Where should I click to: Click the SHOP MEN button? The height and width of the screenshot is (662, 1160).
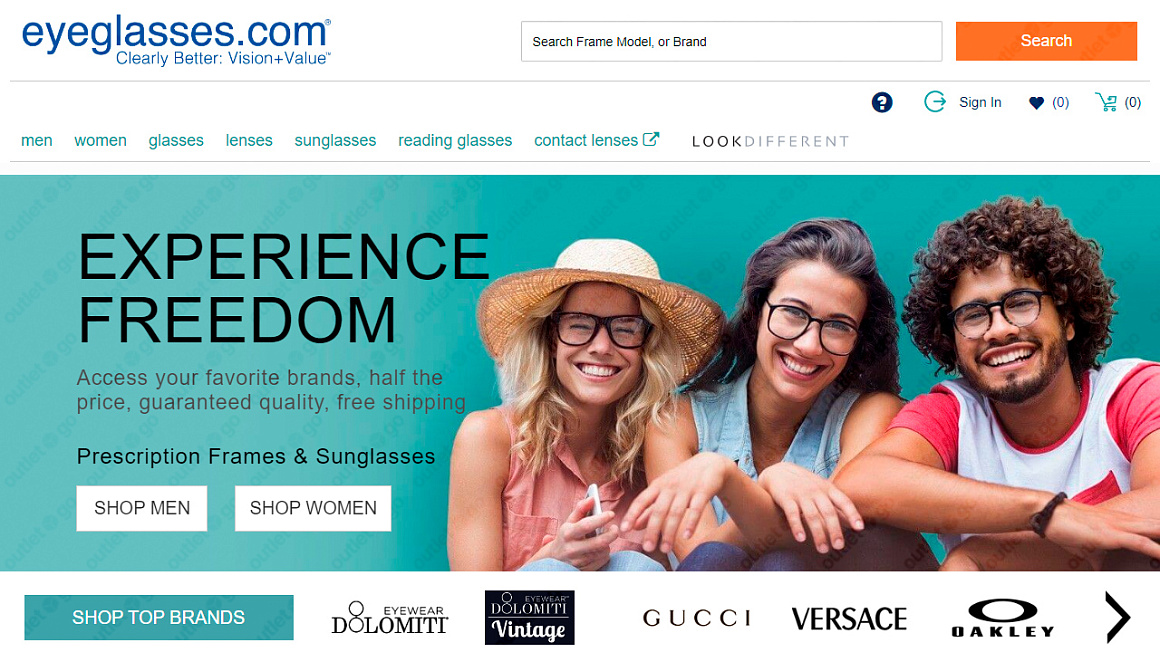tap(142, 508)
